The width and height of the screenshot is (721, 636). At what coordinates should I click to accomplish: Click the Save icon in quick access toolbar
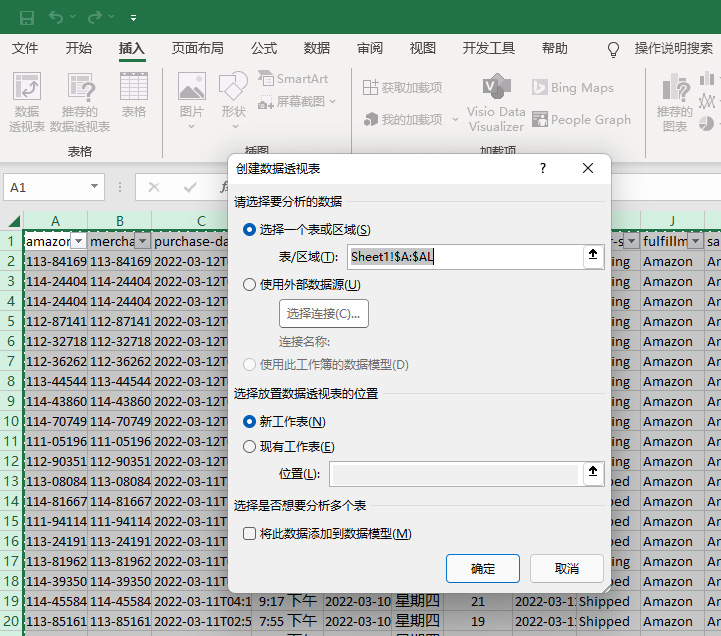click(x=27, y=17)
